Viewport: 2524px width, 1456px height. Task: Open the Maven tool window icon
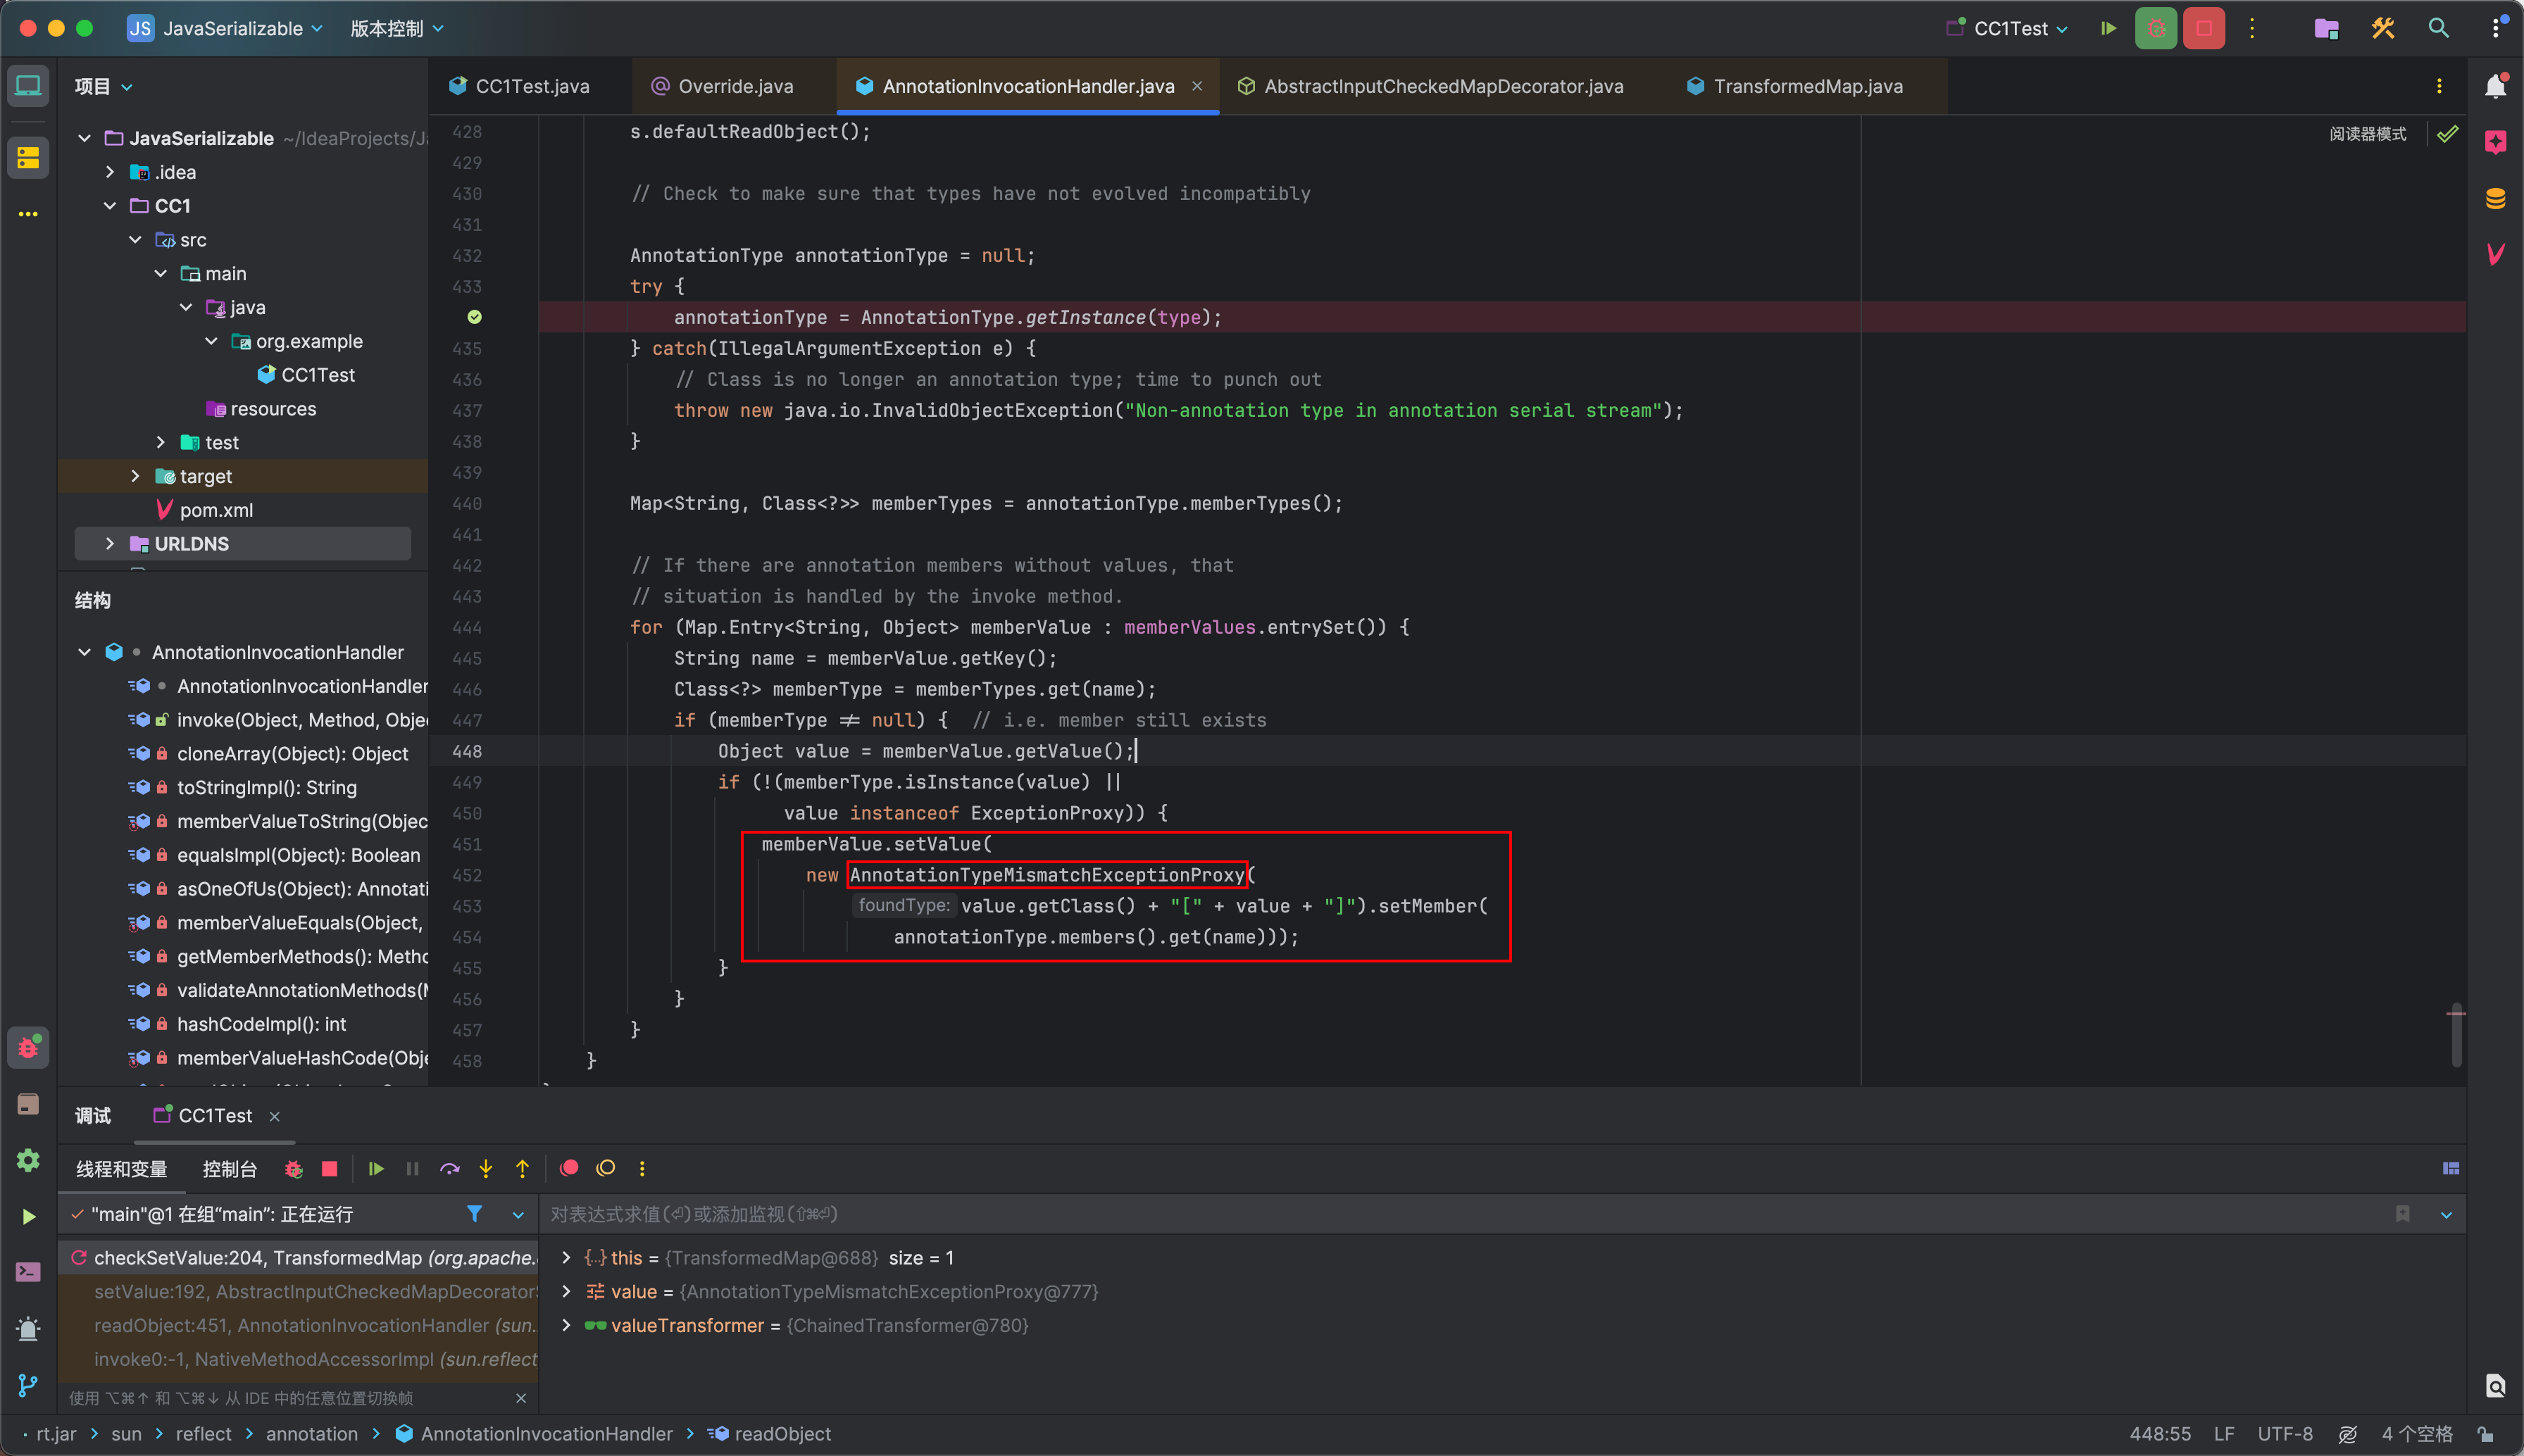pos(2496,255)
